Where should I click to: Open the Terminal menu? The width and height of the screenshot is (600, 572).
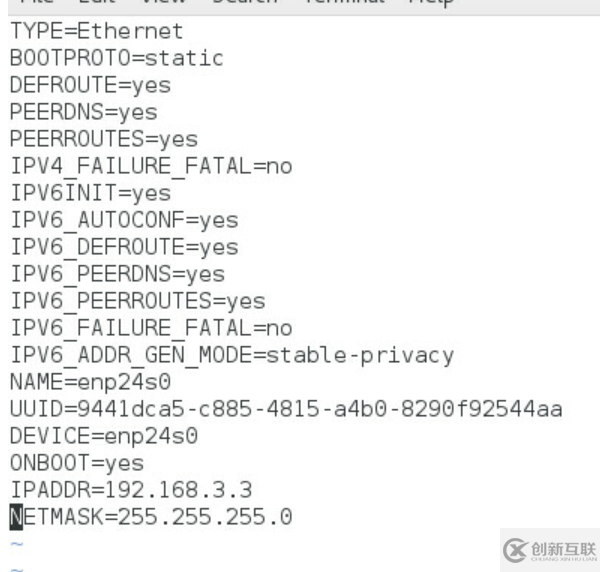(x=345, y=3)
